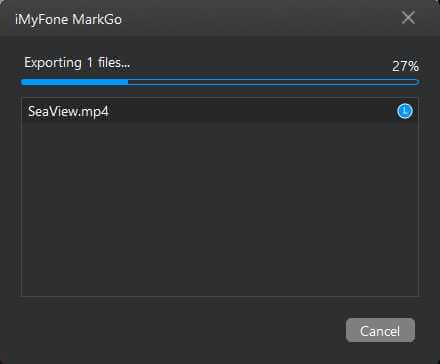This screenshot has height=364, width=440.
Task: Click the blue clock status icon
Action: point(405,111)
